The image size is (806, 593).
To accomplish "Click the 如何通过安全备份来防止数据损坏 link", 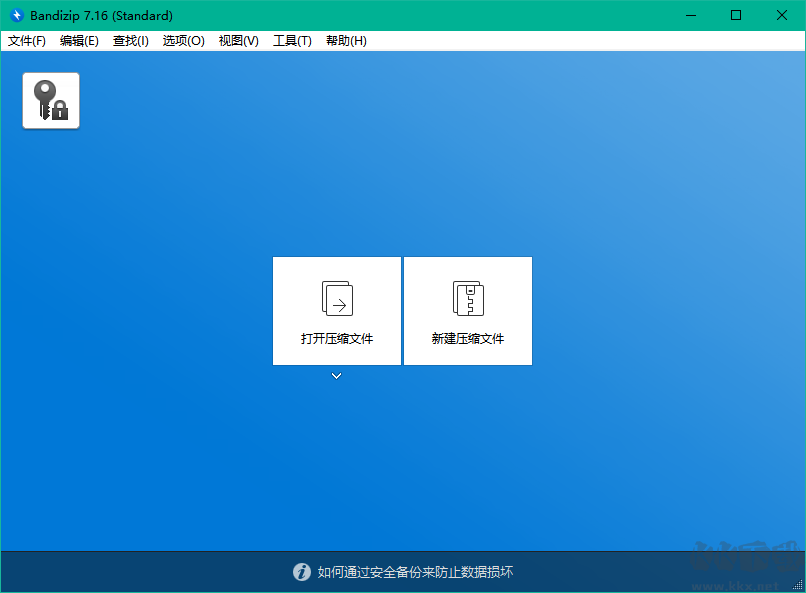I will click(x=417, y=572).
